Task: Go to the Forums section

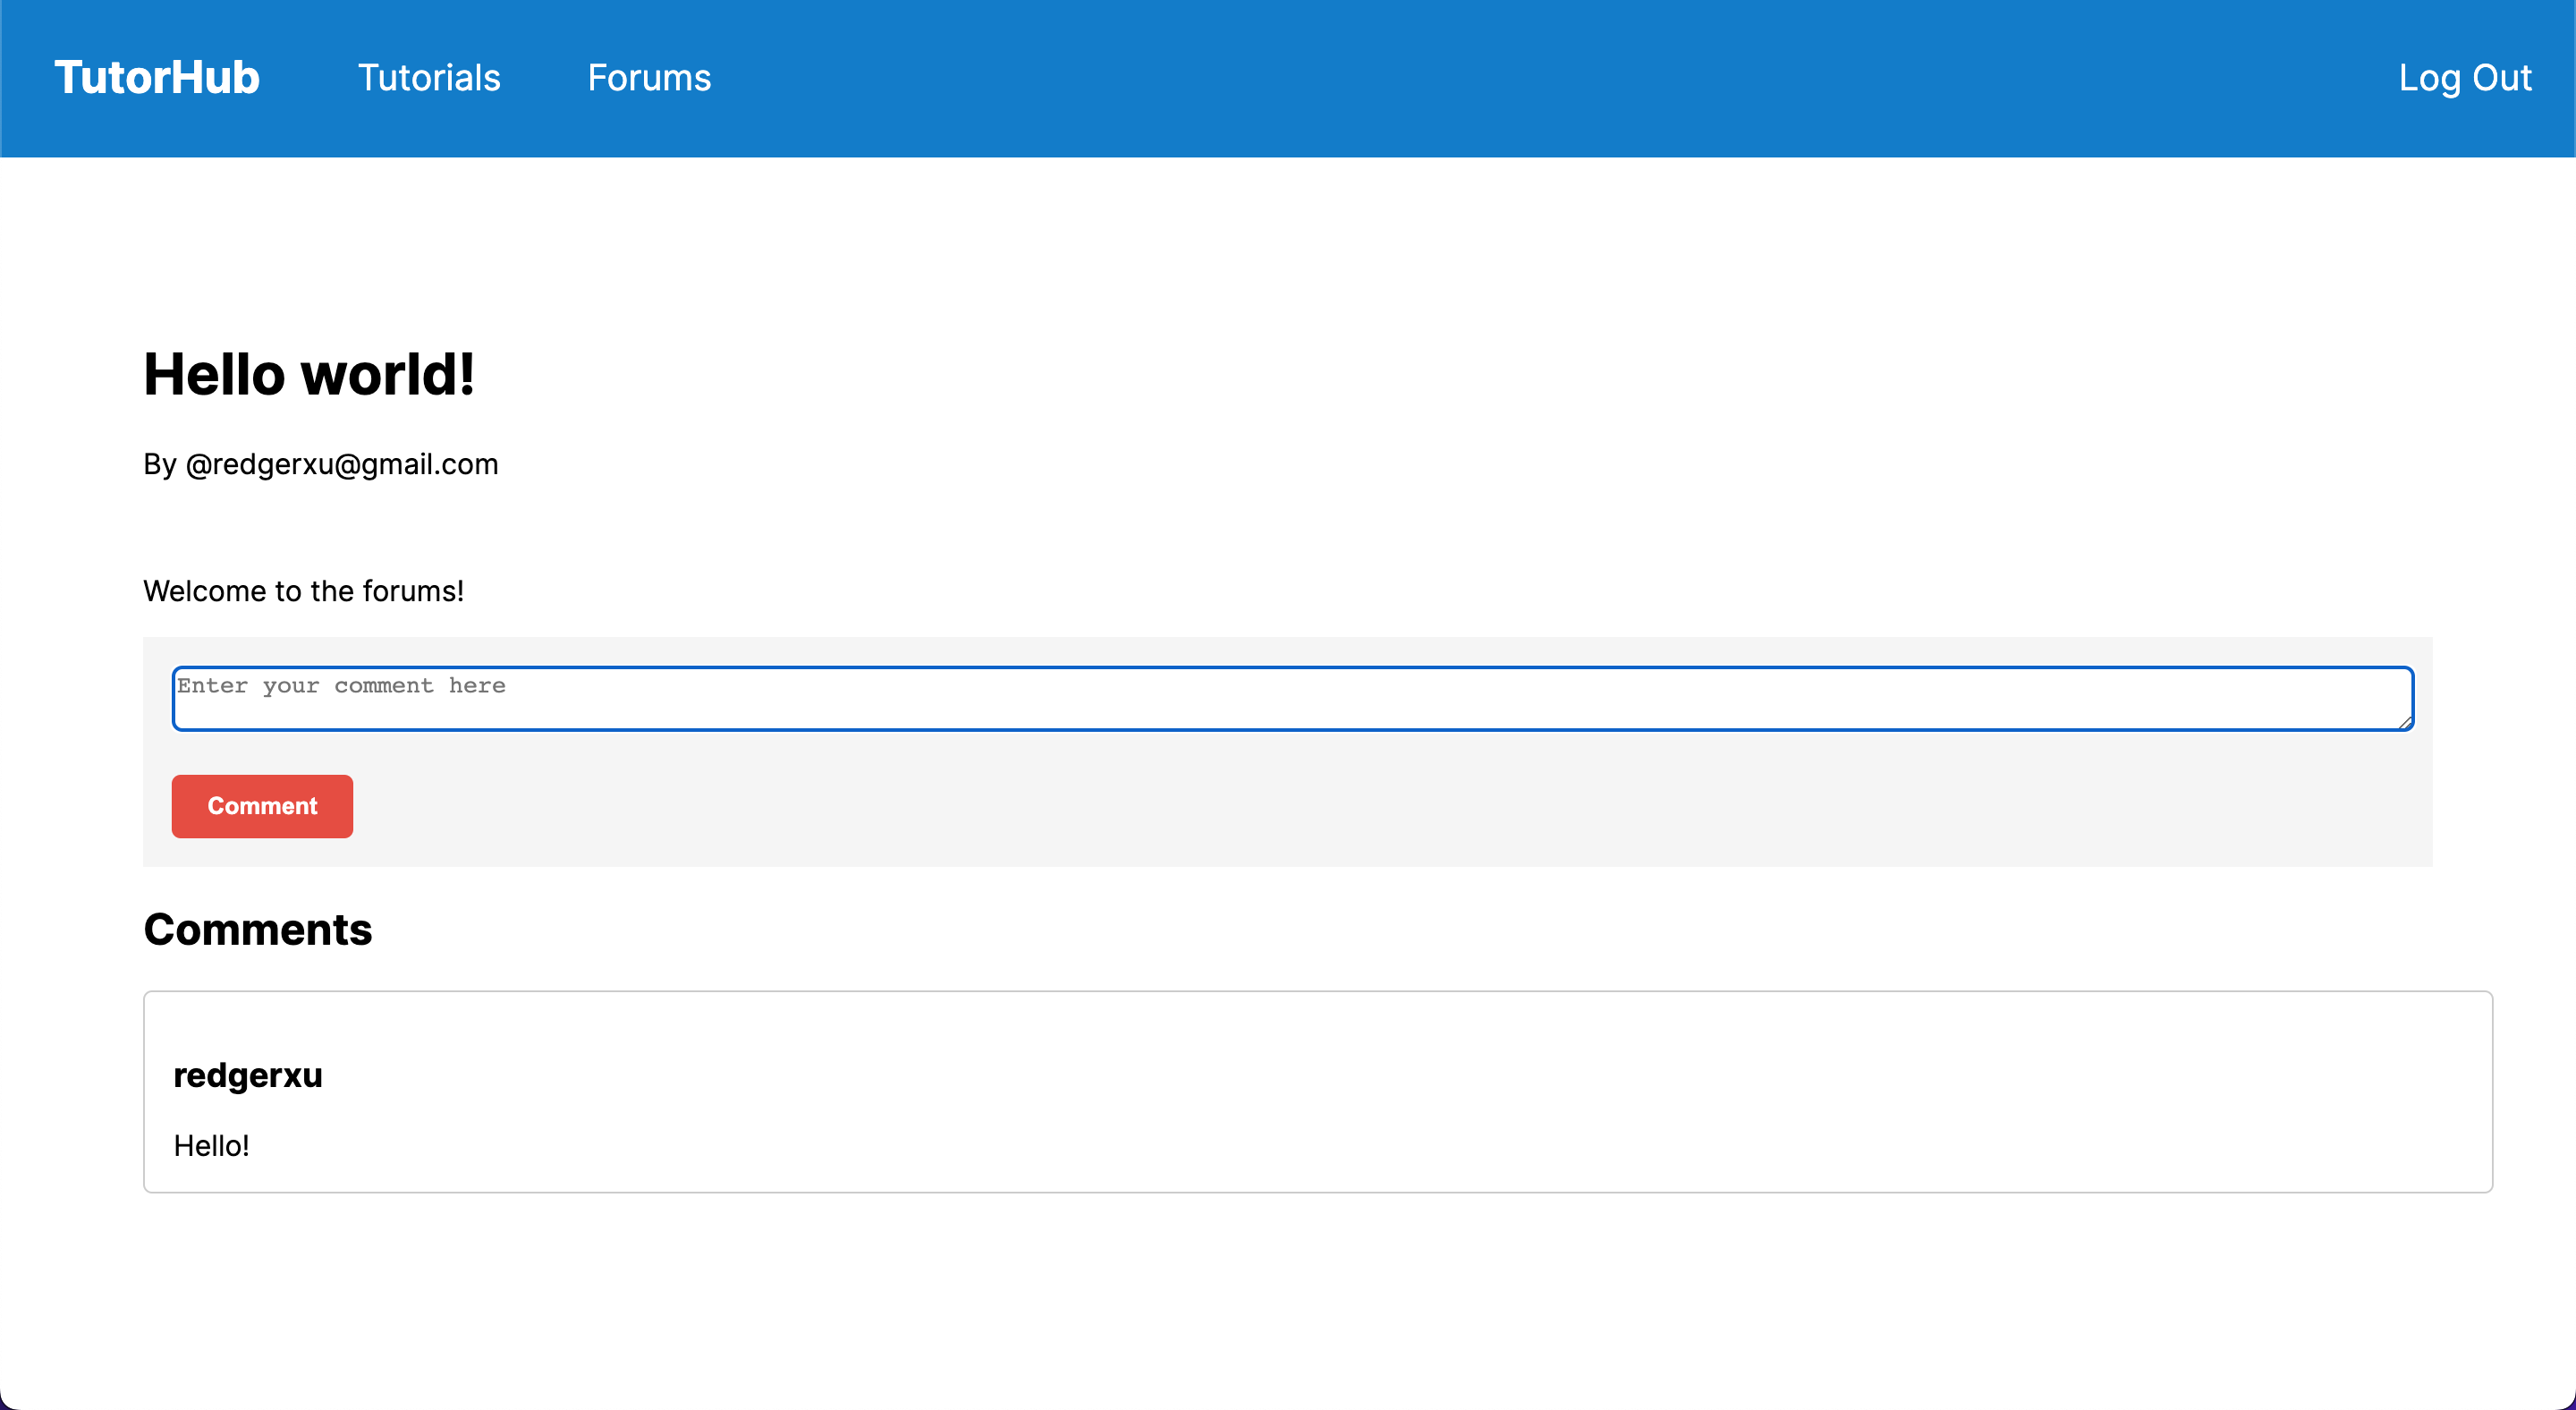Action: [649, 78]
